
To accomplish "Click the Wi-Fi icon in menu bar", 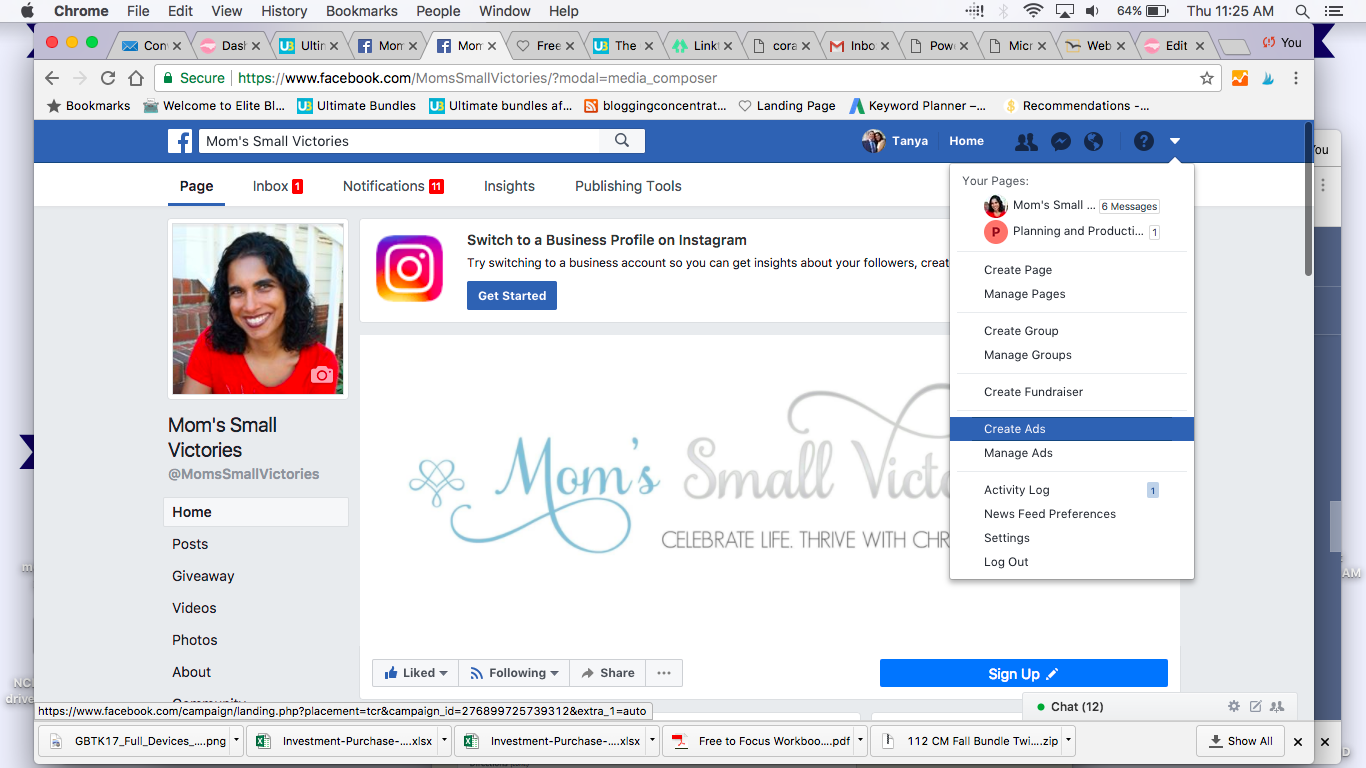I will [x=1032, y=11].
